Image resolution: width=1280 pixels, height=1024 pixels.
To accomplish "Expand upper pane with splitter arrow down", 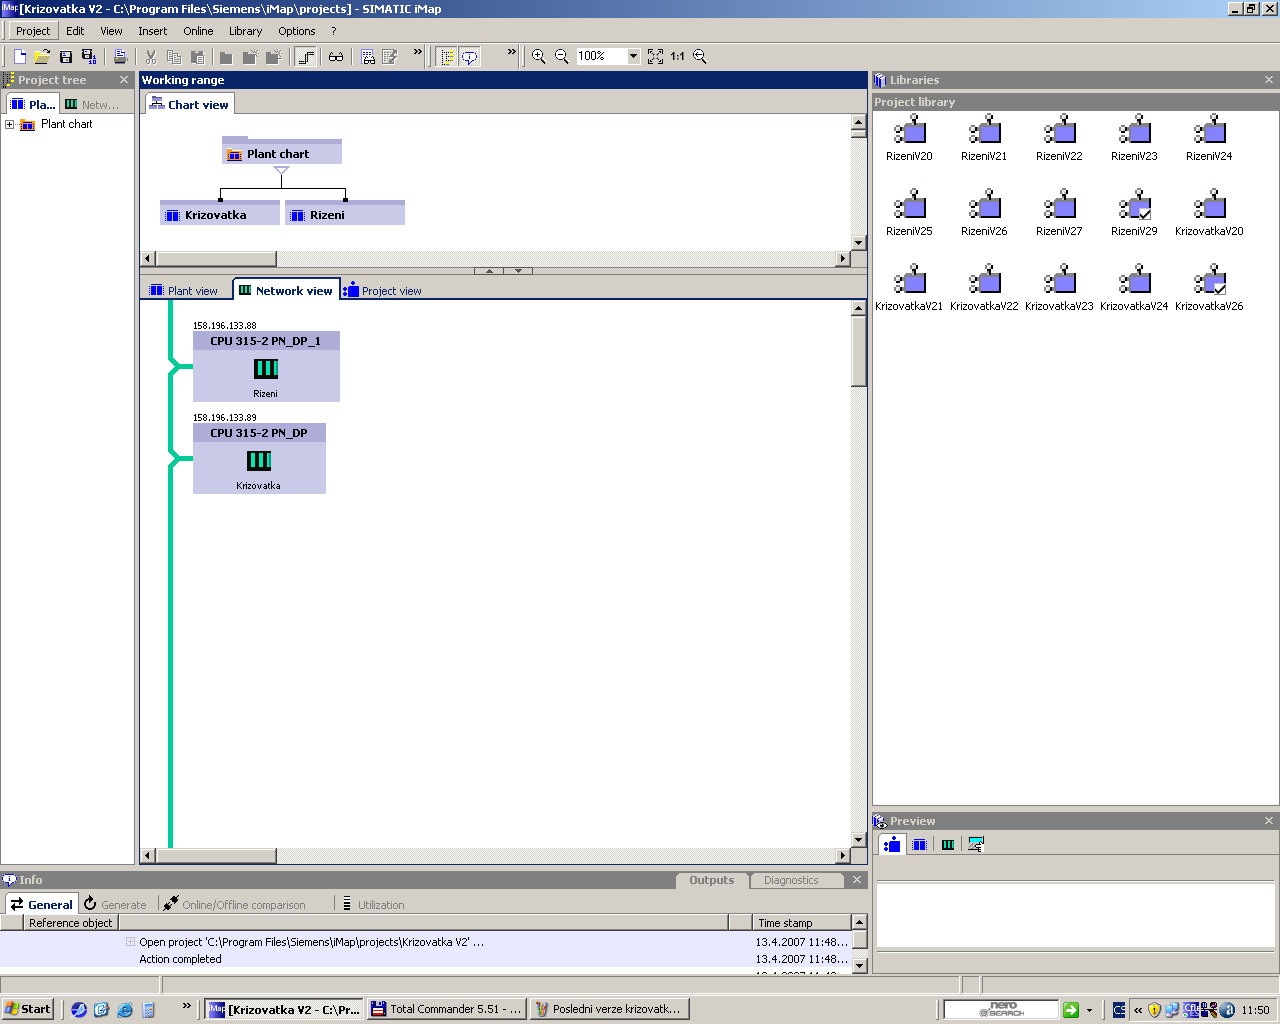I will 518,271.
